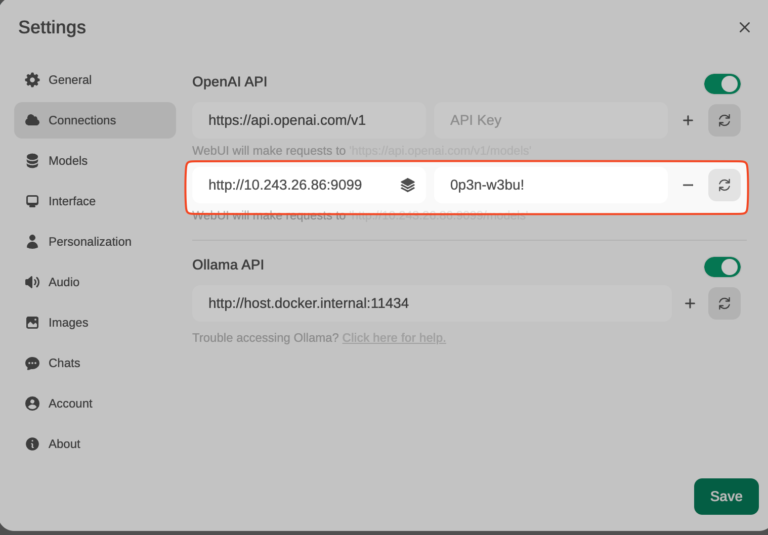Image resolution: width=768 pixels, height=535 pixels.
Task: Disable the OpenAI API toggle
Action: (x=722, y=84)
